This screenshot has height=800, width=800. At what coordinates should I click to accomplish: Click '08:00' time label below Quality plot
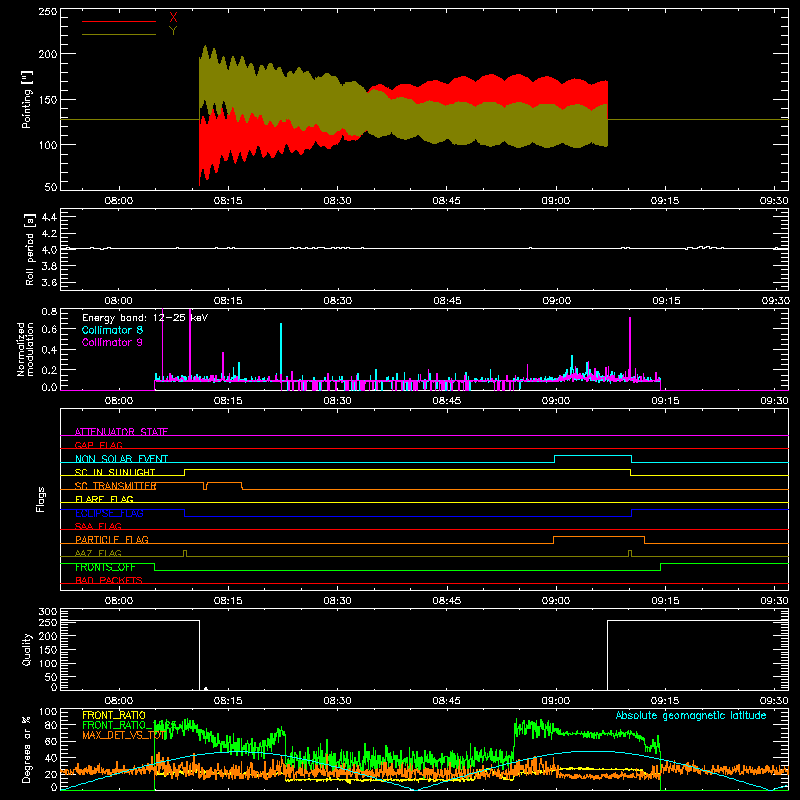pos(119,701)
